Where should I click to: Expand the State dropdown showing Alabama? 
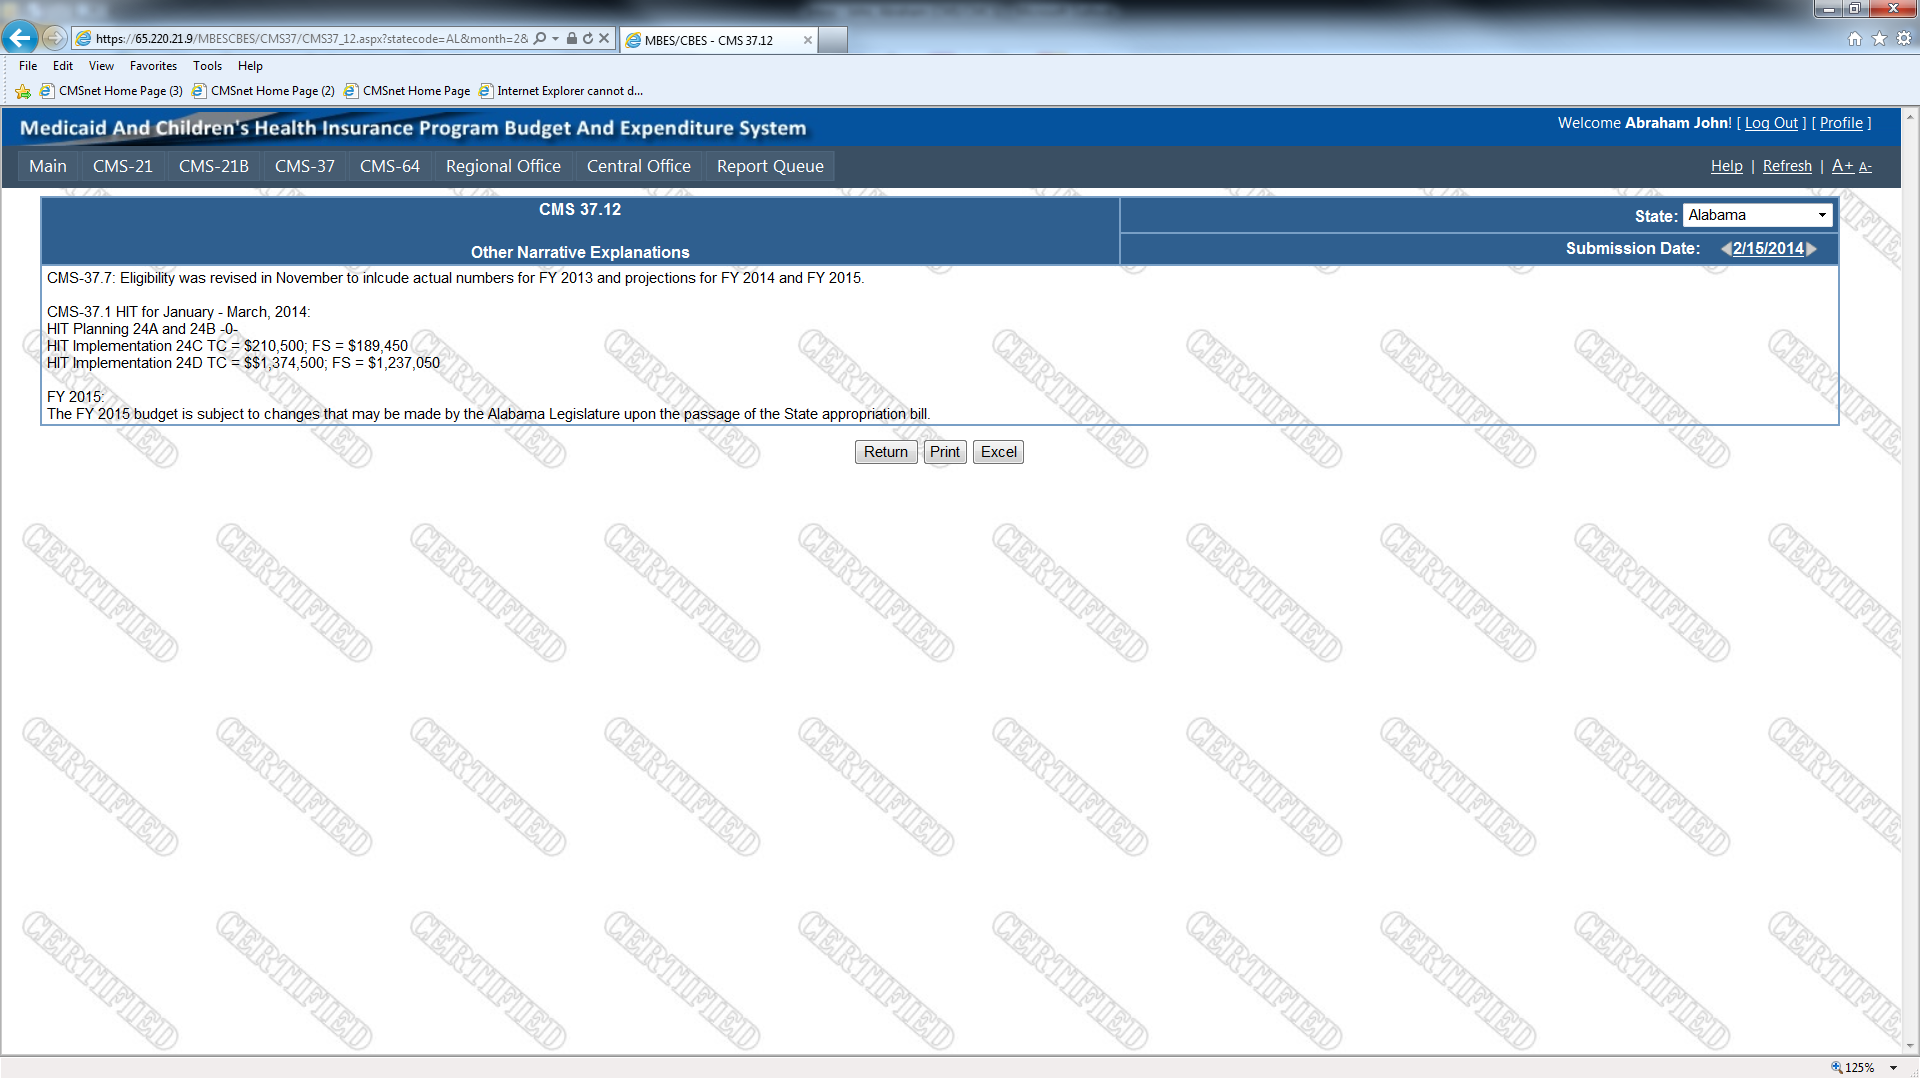(x=1822, y=215)
